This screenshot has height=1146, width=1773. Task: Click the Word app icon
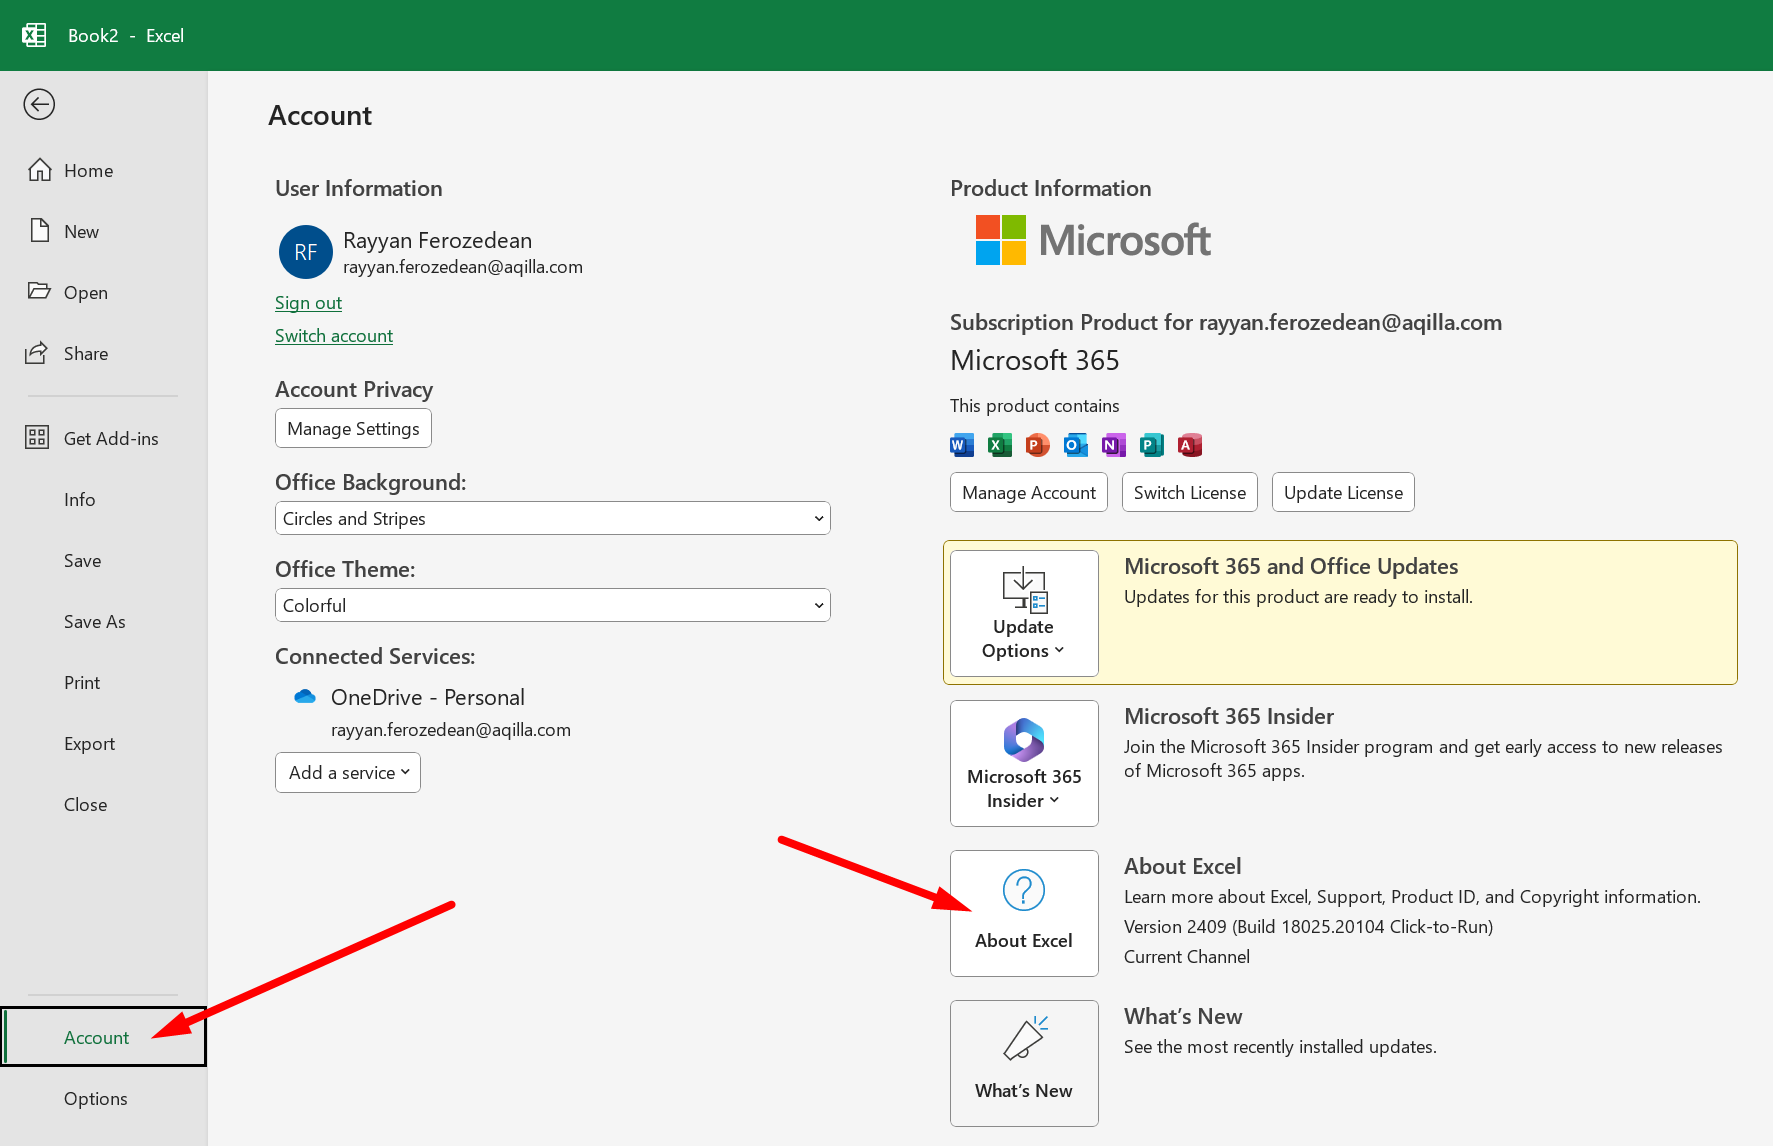pos(961,445)
